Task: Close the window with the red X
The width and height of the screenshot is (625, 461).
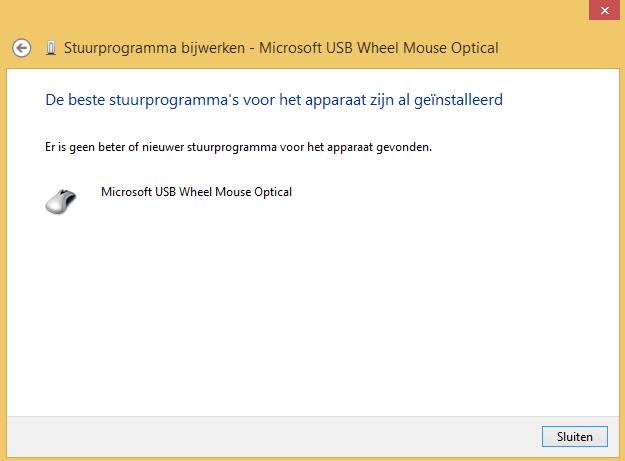Action: click(603, 8)
